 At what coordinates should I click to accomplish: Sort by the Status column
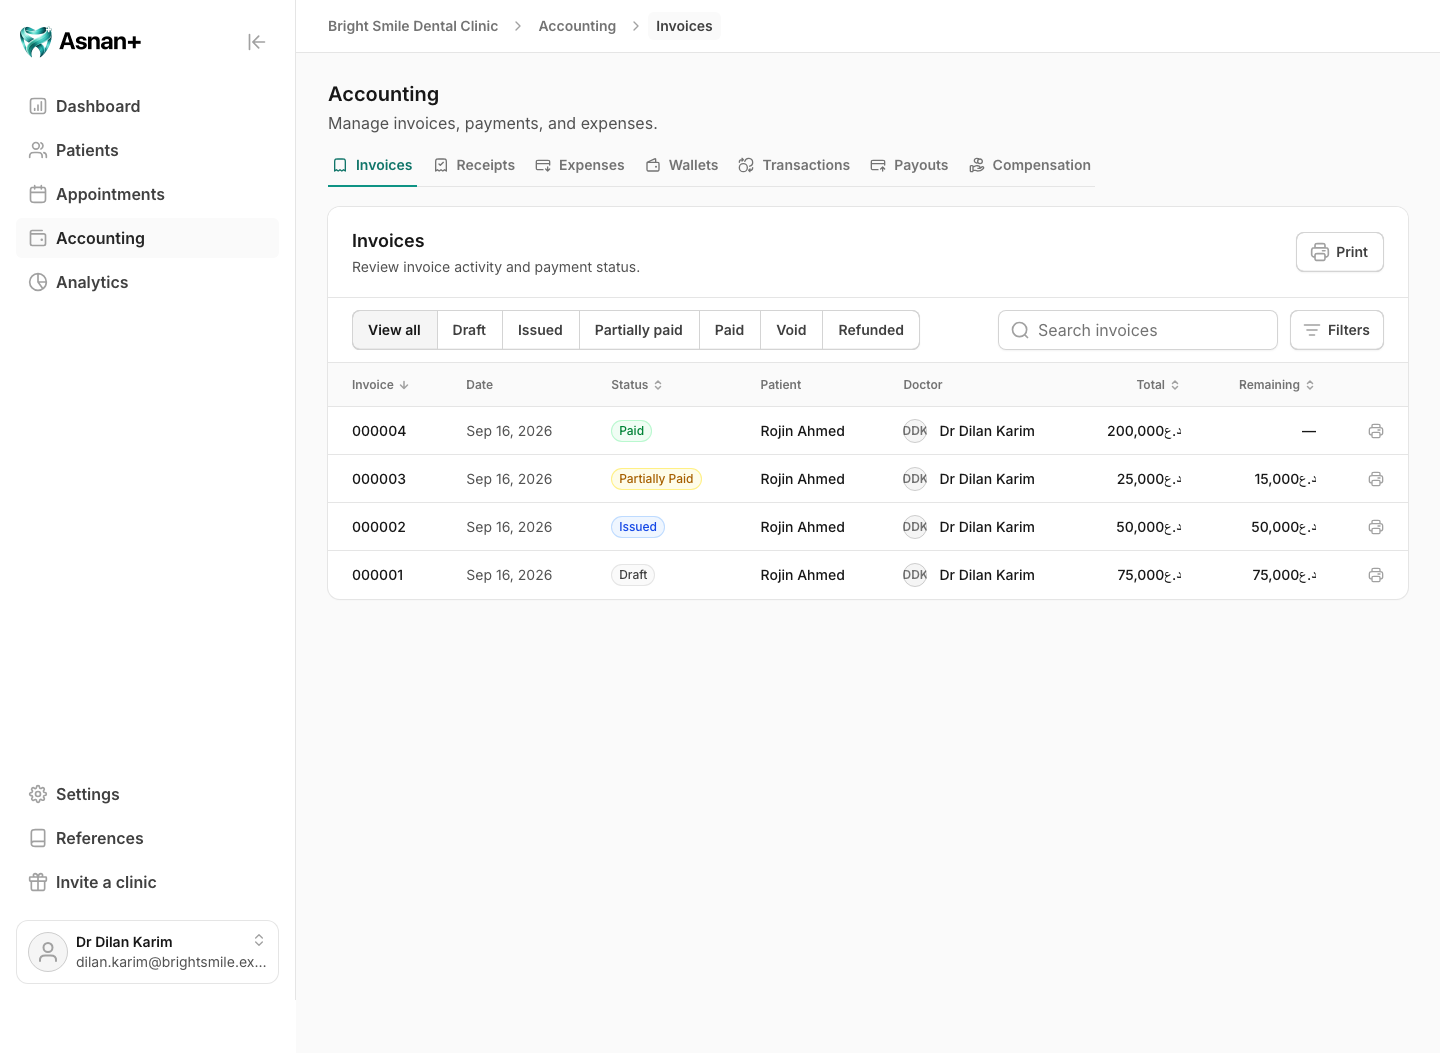pos(637,385)
